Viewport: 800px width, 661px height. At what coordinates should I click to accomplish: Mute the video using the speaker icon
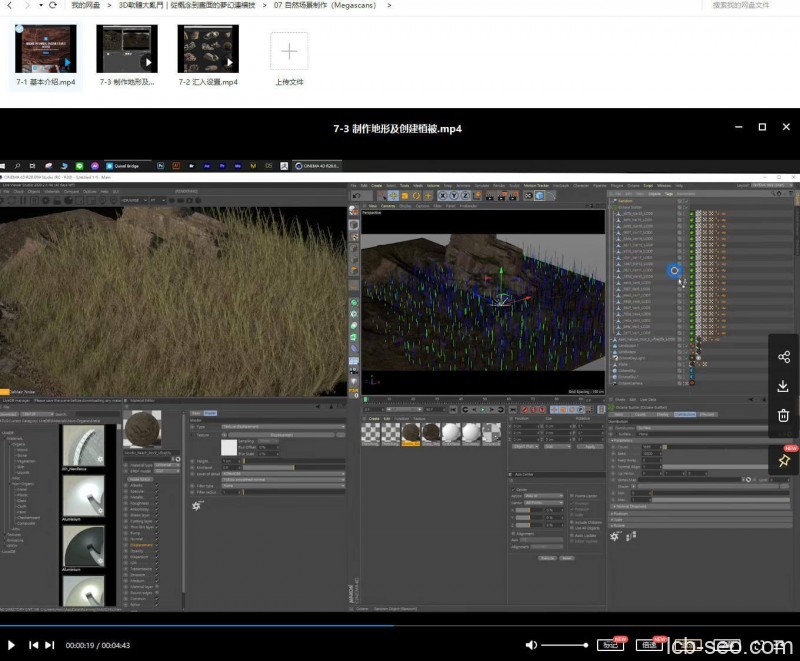532,645
